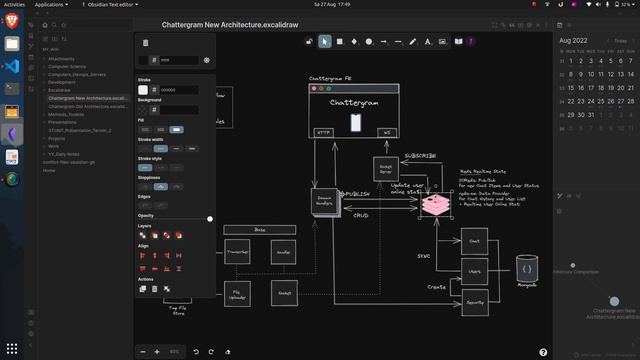Select the Diamond shape tool
The height and width of the screenshot is (360, 640).
coord(354,42)
